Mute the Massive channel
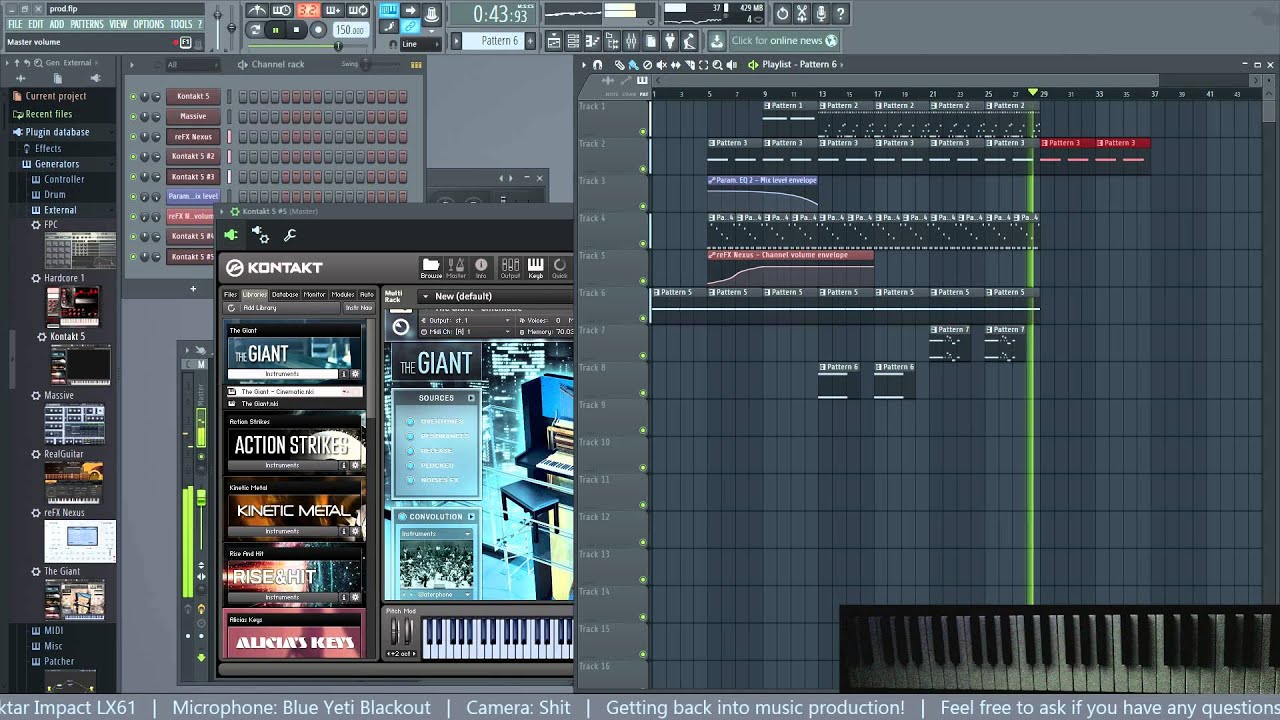The width and height of the screenshot is (1280, 720). point(133,117)
